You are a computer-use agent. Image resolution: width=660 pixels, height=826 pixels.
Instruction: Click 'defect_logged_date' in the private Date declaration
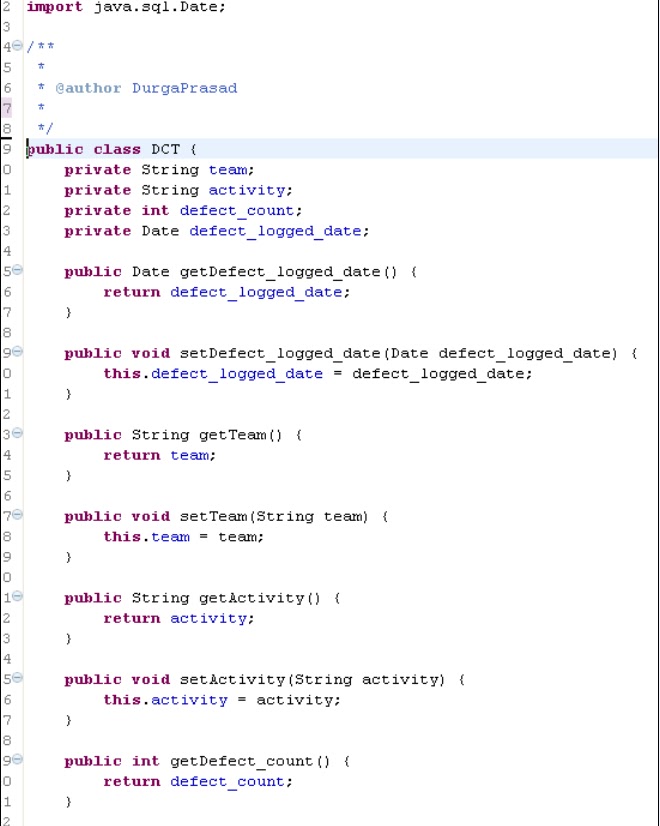pos(275,231)
